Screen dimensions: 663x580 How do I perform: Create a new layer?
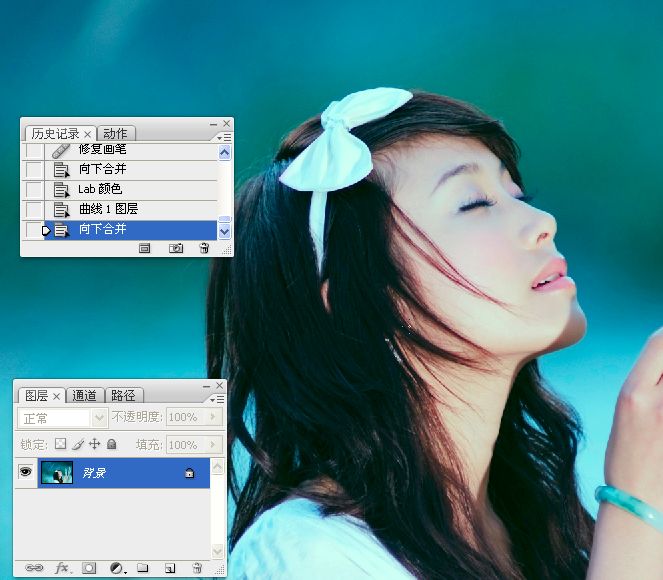170,568
